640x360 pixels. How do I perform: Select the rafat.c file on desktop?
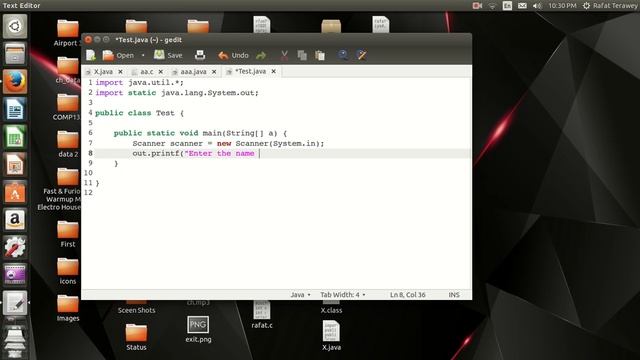click(x=262, y=315)
